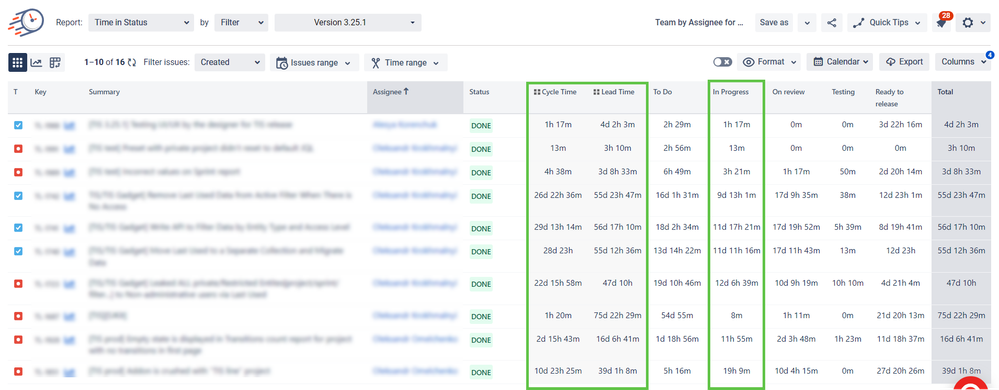
Task: Click Testing value 10h 10m
Action: [847, 283]
